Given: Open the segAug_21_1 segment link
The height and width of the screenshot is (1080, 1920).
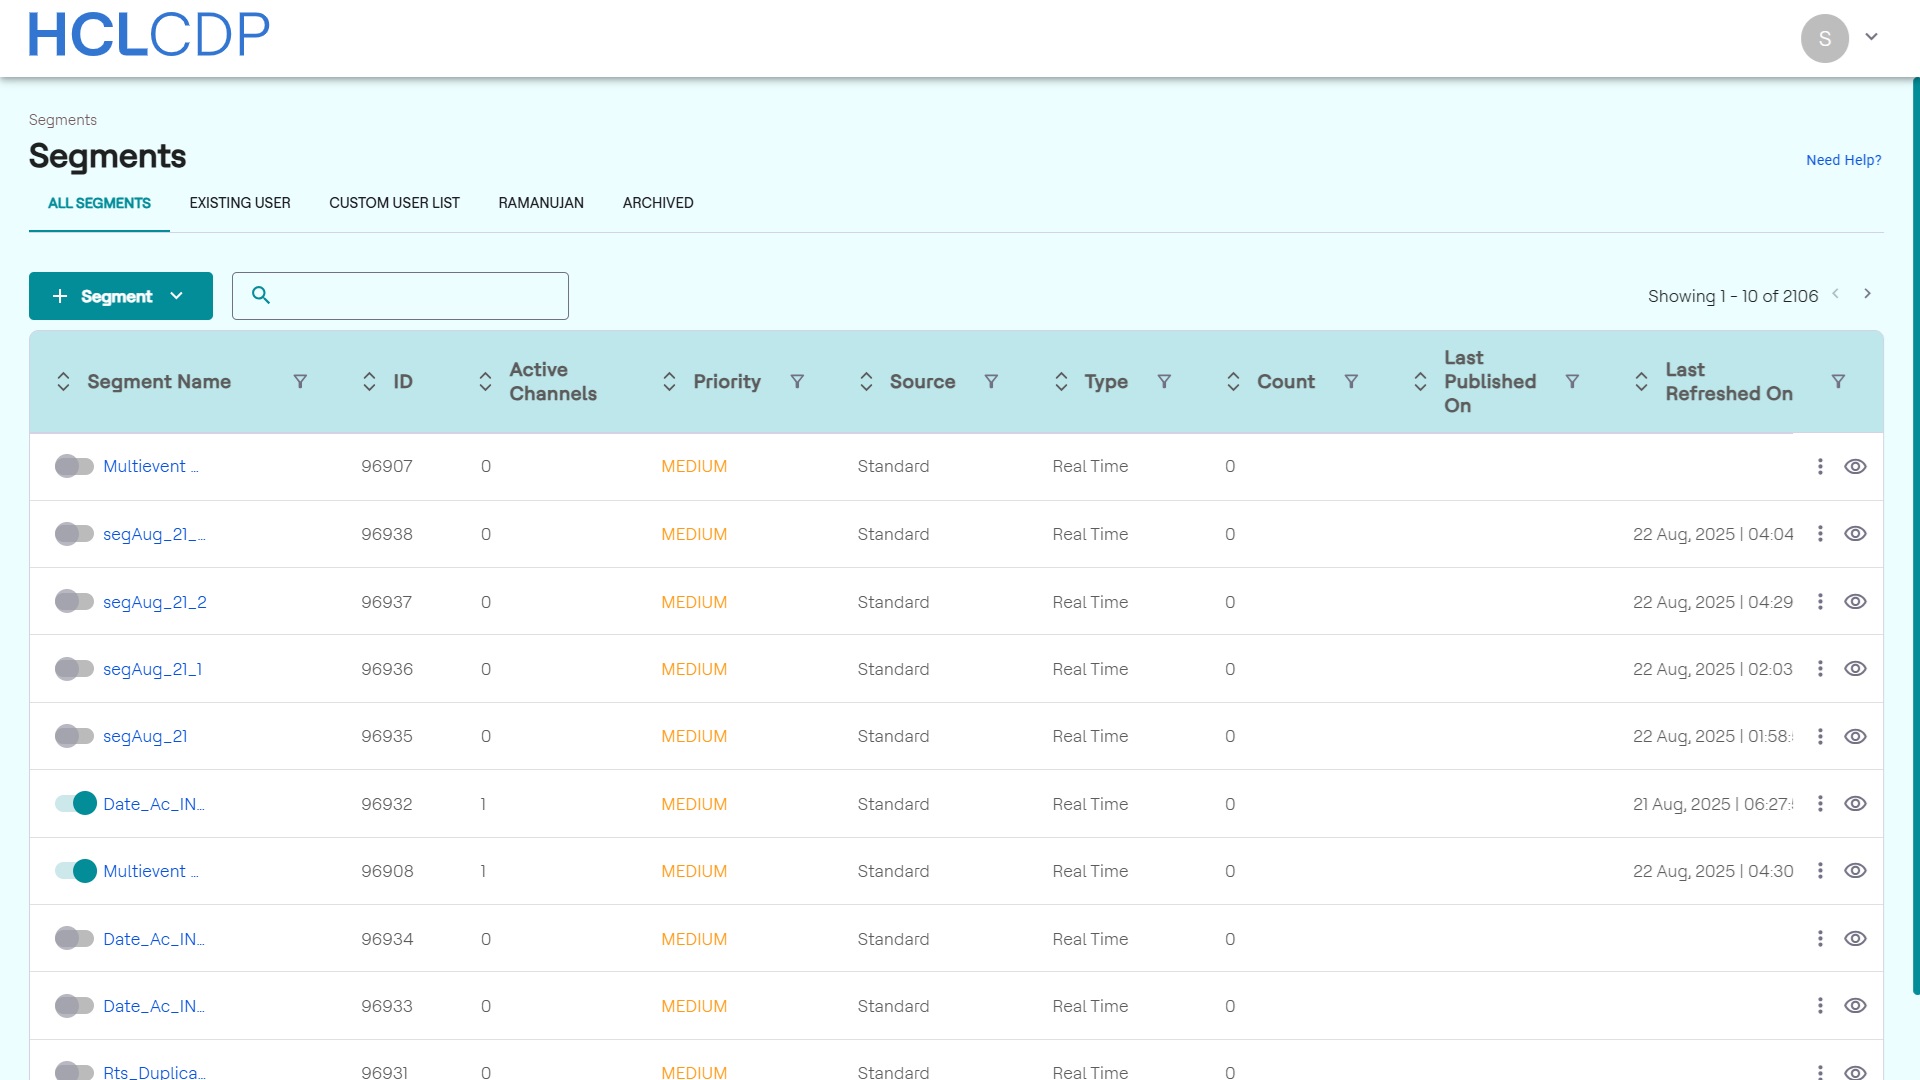Looking at the screenshot, I should coord(152,669).
